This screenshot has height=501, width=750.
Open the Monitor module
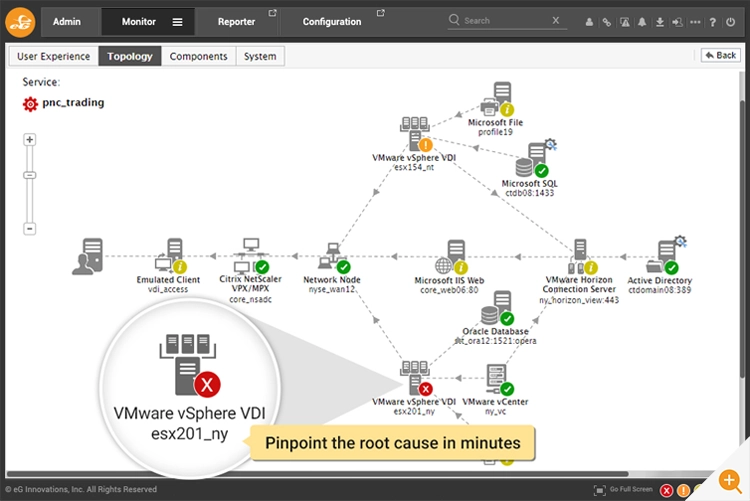click(x=138, y=22)
